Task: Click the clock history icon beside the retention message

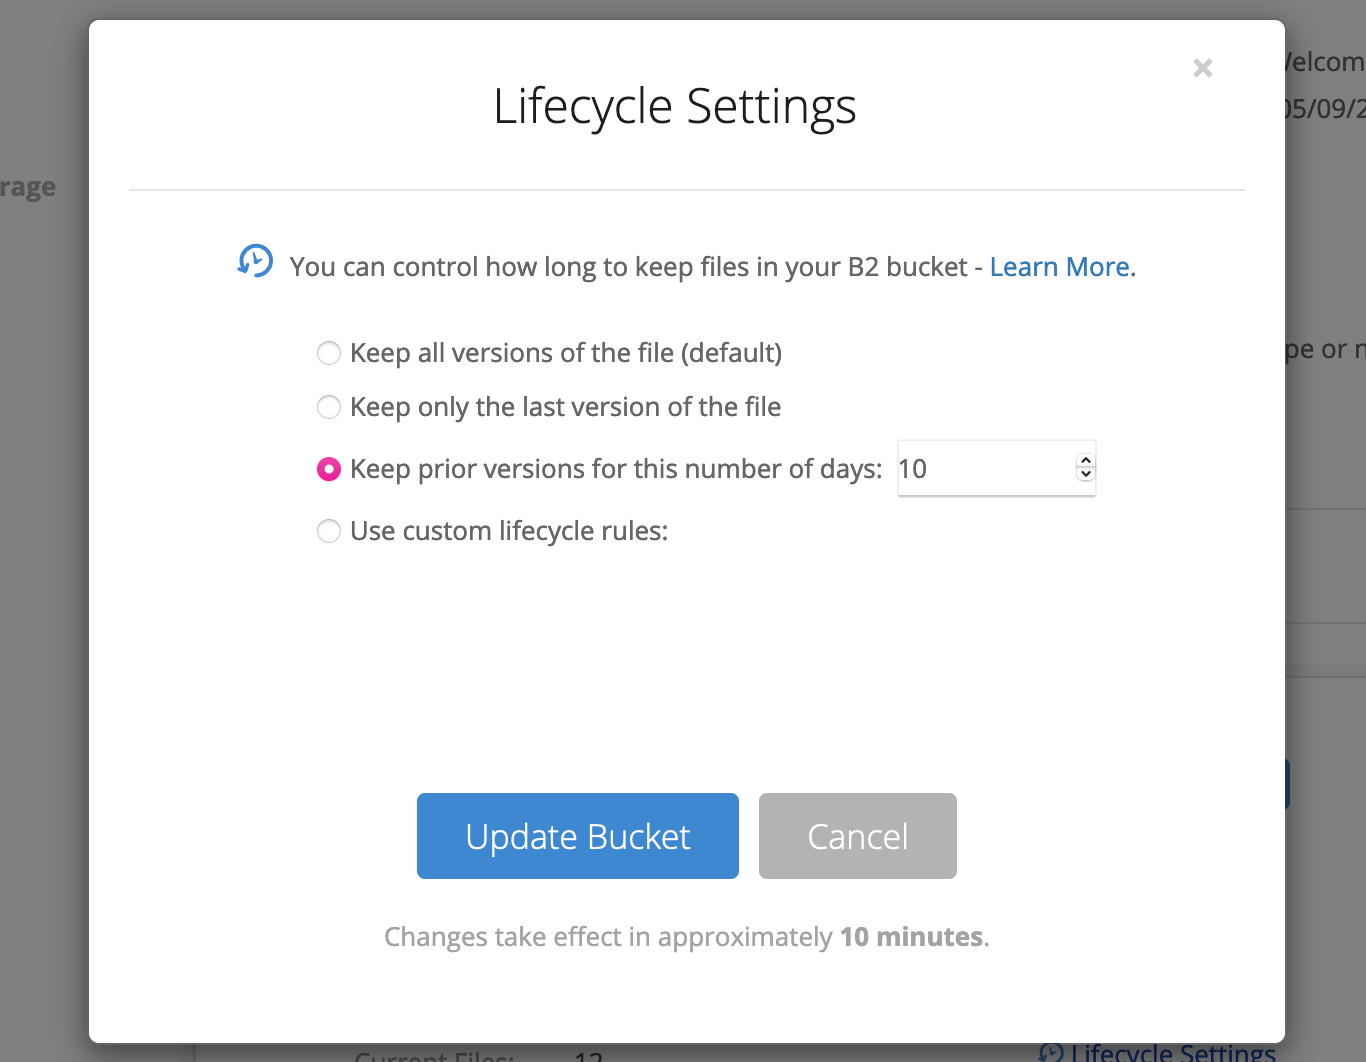Action: tap(255, 261)
